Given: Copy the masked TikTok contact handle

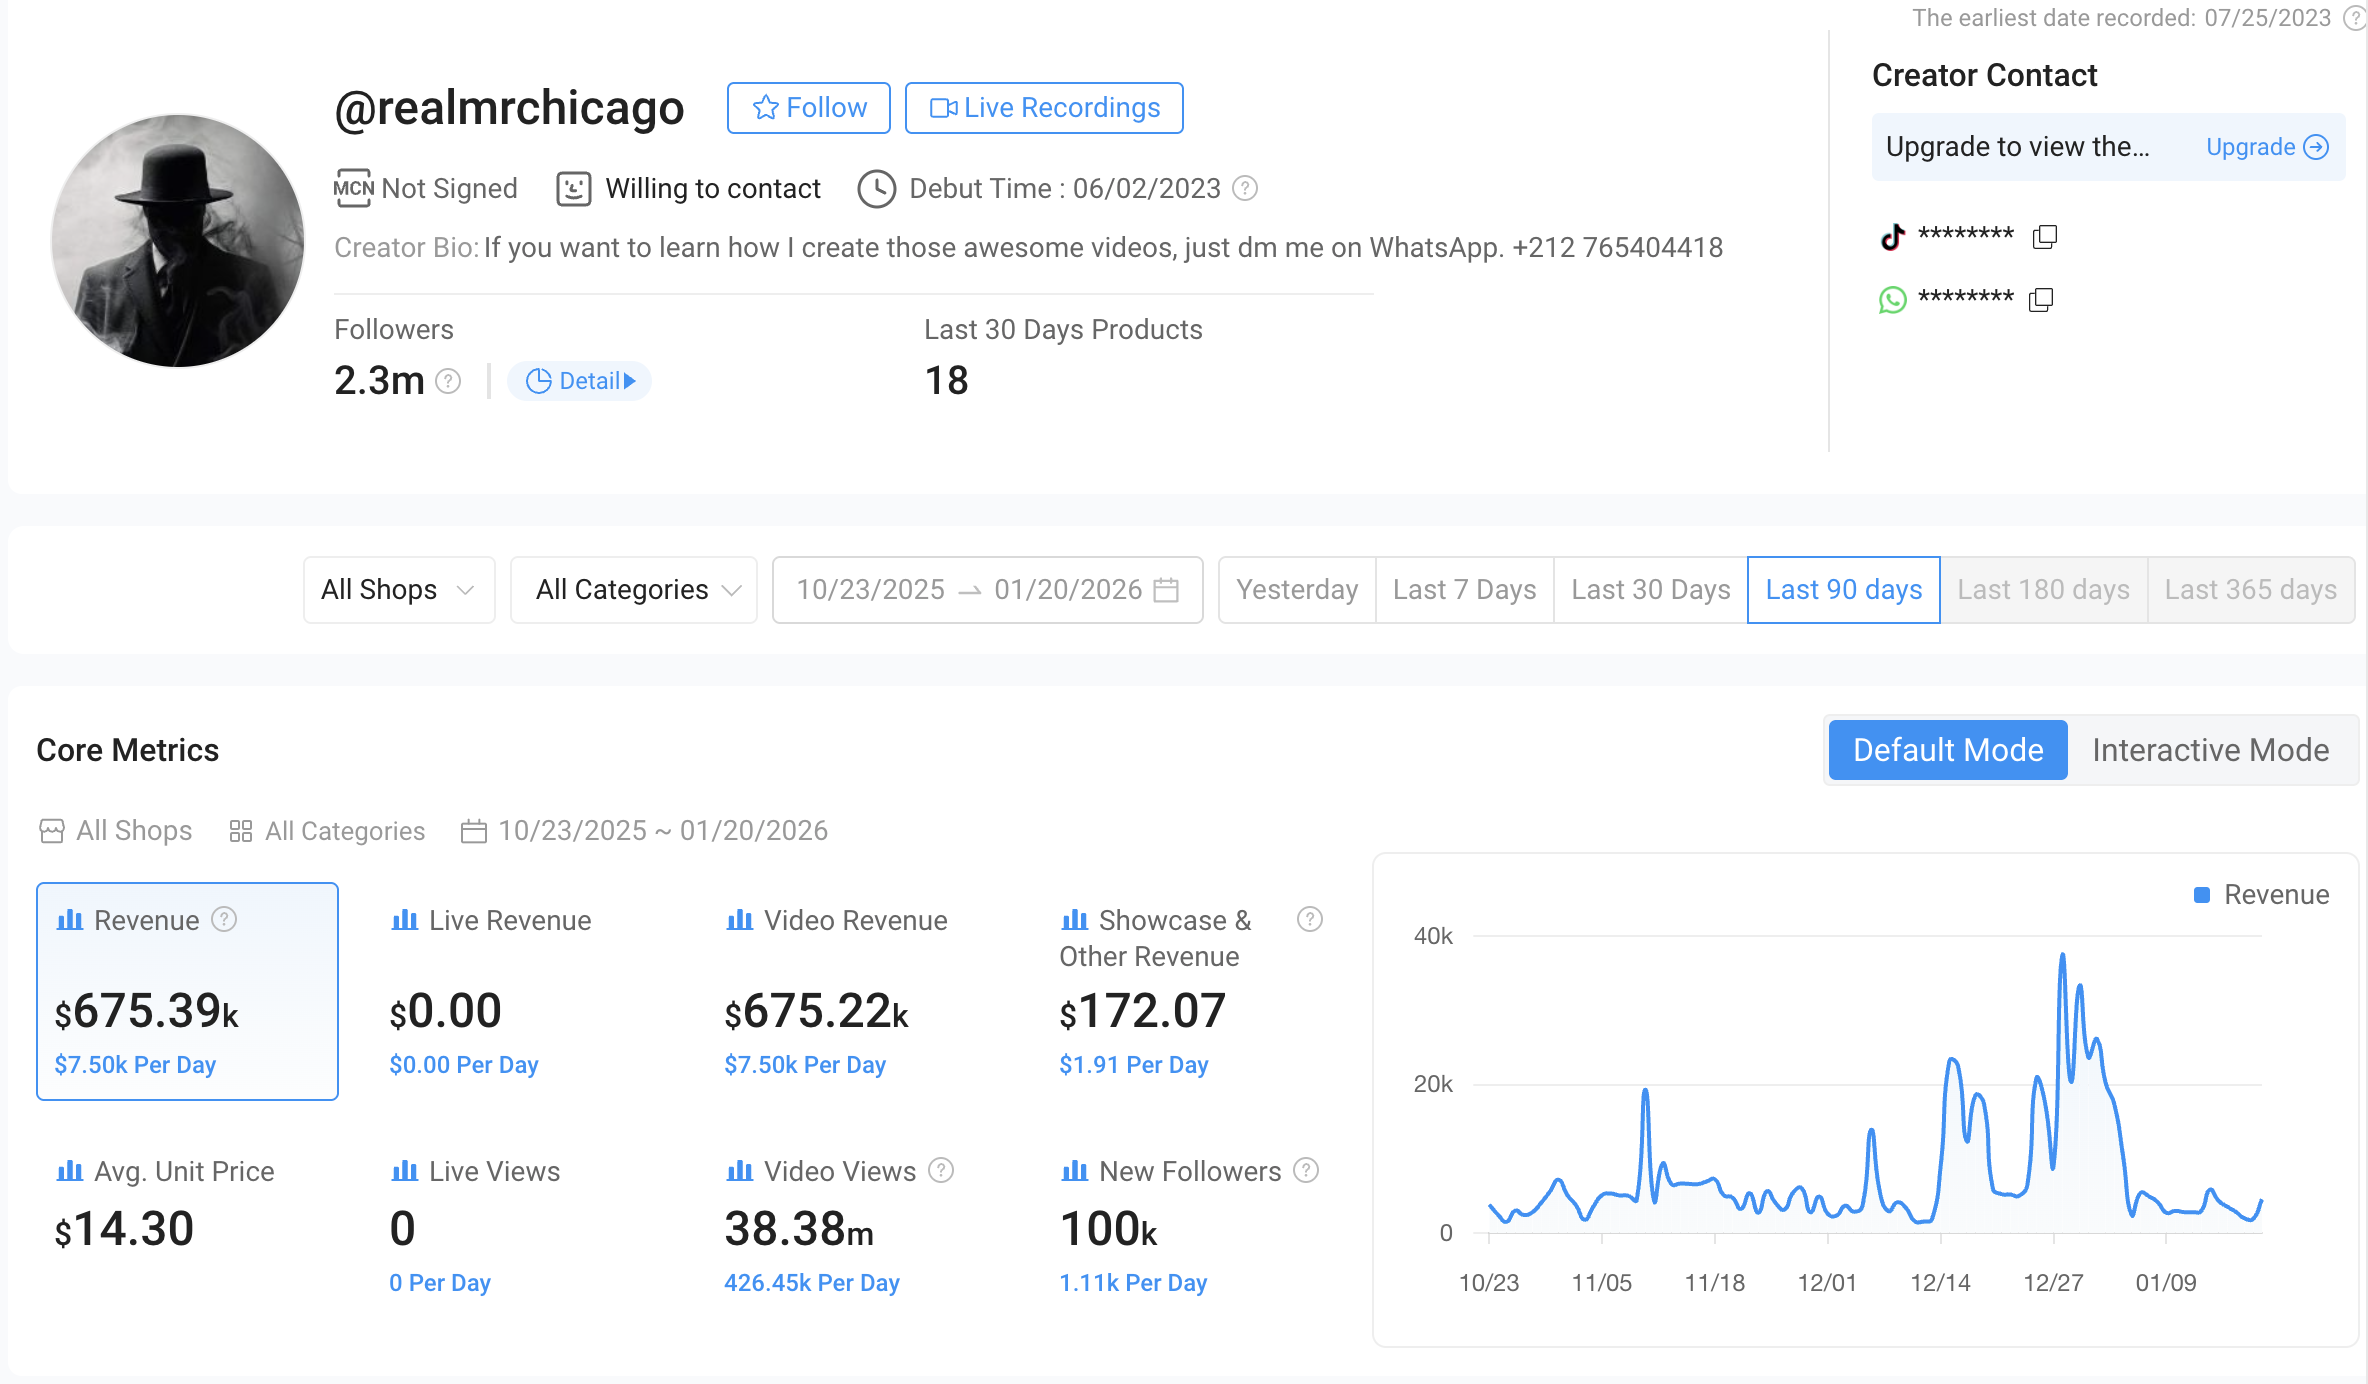Looking at the screenshot, I should (x=2044, y=237).
